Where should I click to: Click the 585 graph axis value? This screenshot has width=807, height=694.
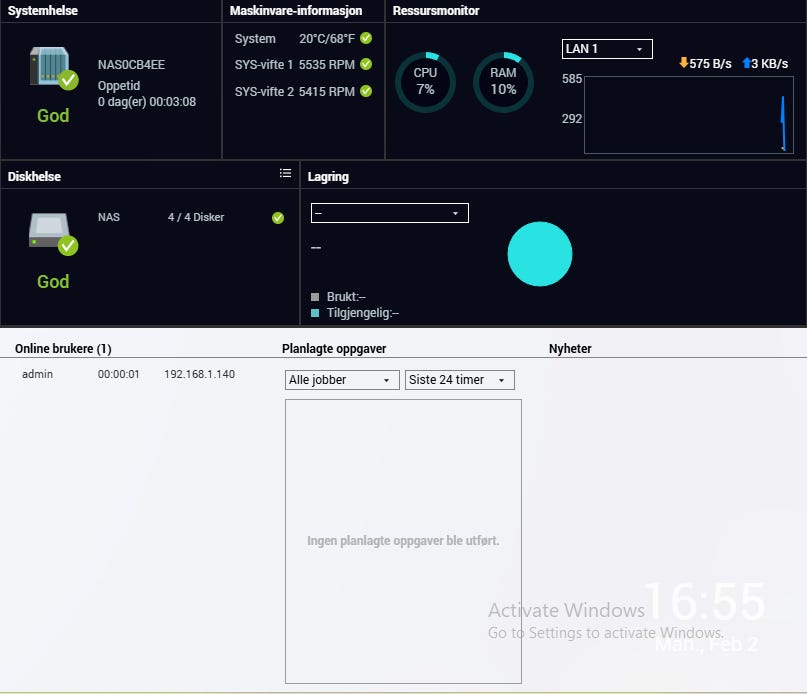572,79
